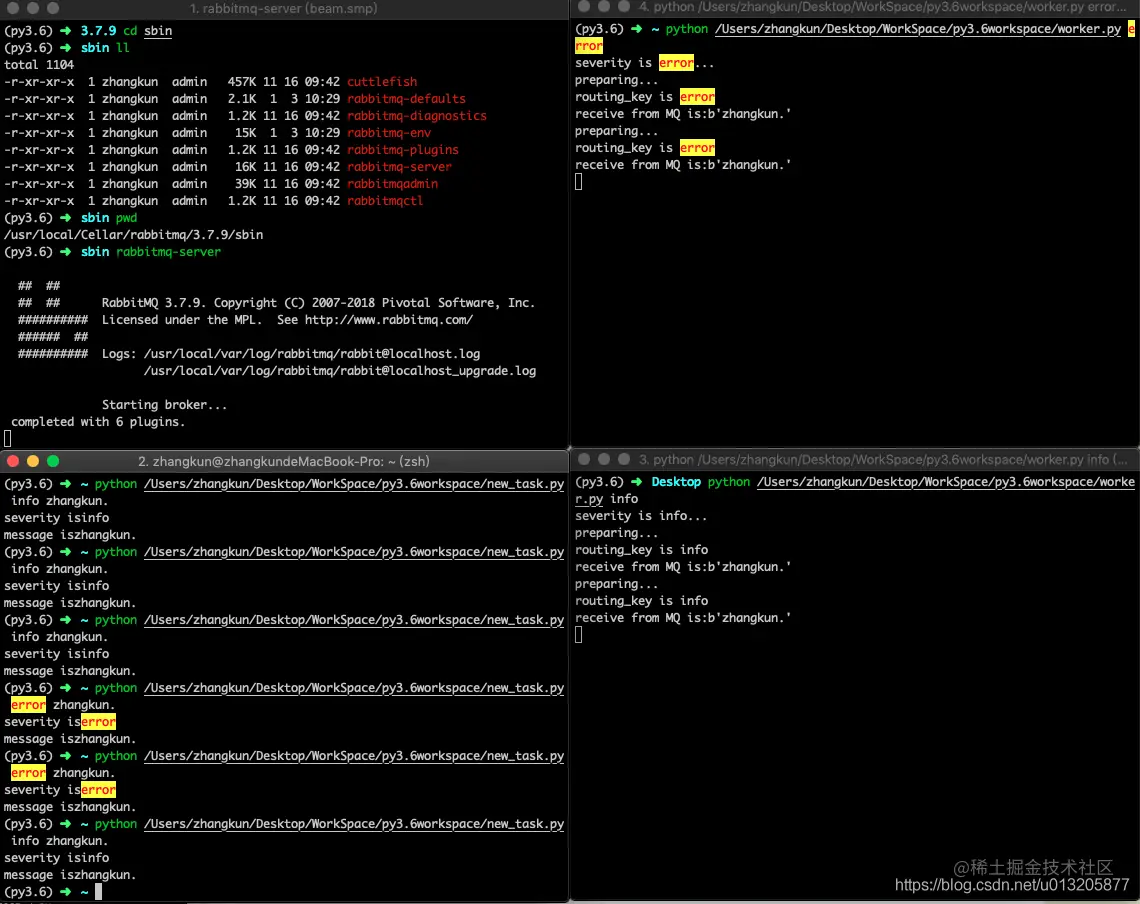Click the 39K file size value
The image size is (1140, 904).
pos(245,184)
